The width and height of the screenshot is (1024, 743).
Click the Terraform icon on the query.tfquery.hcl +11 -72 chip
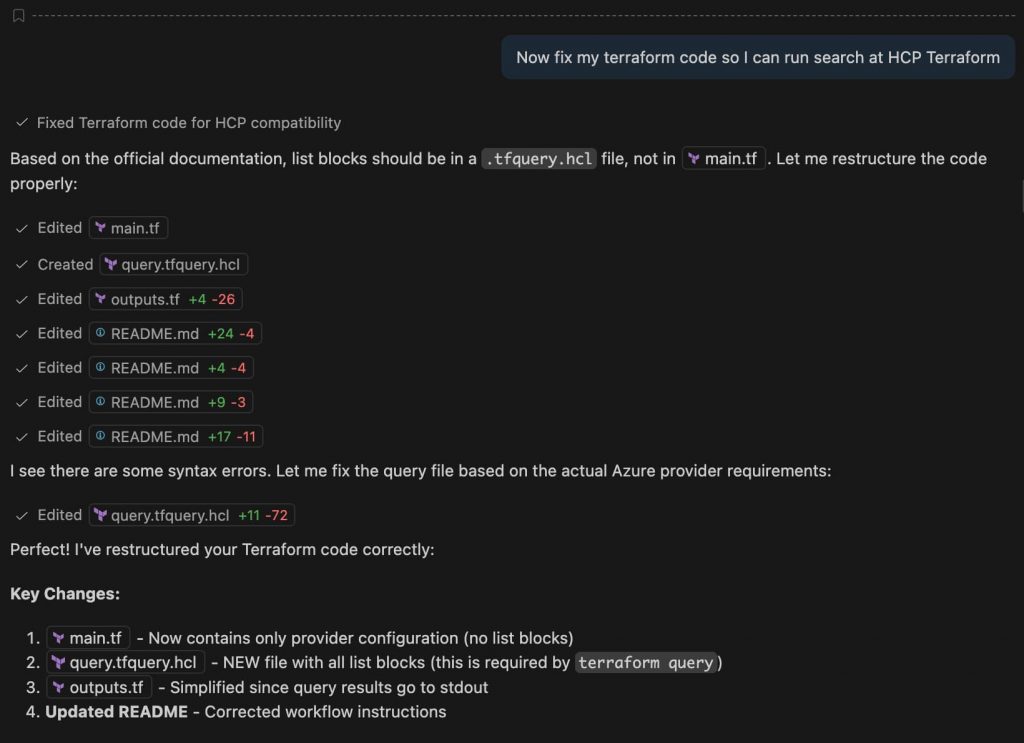tap(100, 515)
